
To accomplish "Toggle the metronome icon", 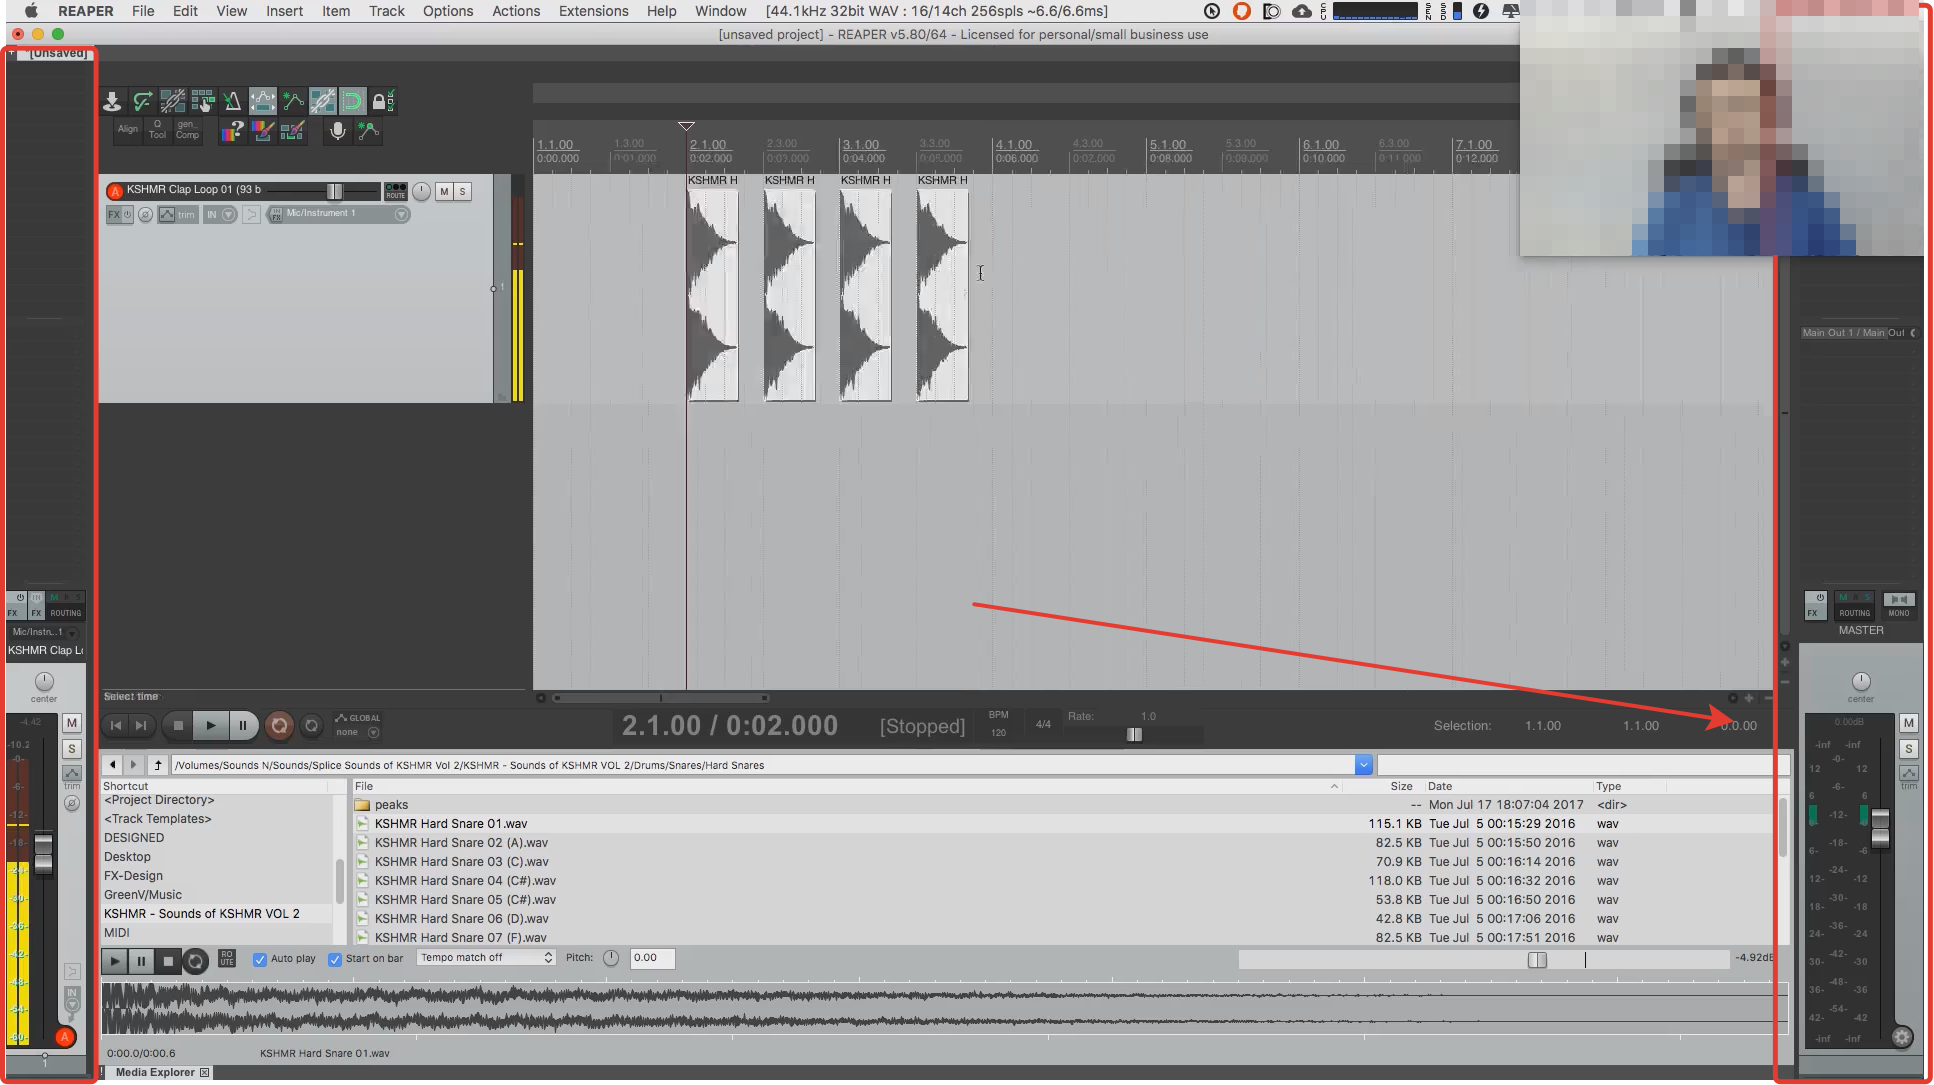I will (x=232, y=101).
